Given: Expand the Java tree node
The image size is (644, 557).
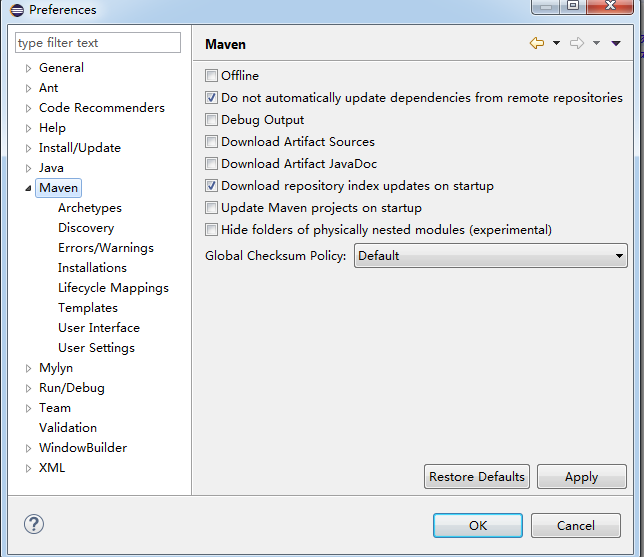Looking at the screenshot, I should [x=28, y=168].
